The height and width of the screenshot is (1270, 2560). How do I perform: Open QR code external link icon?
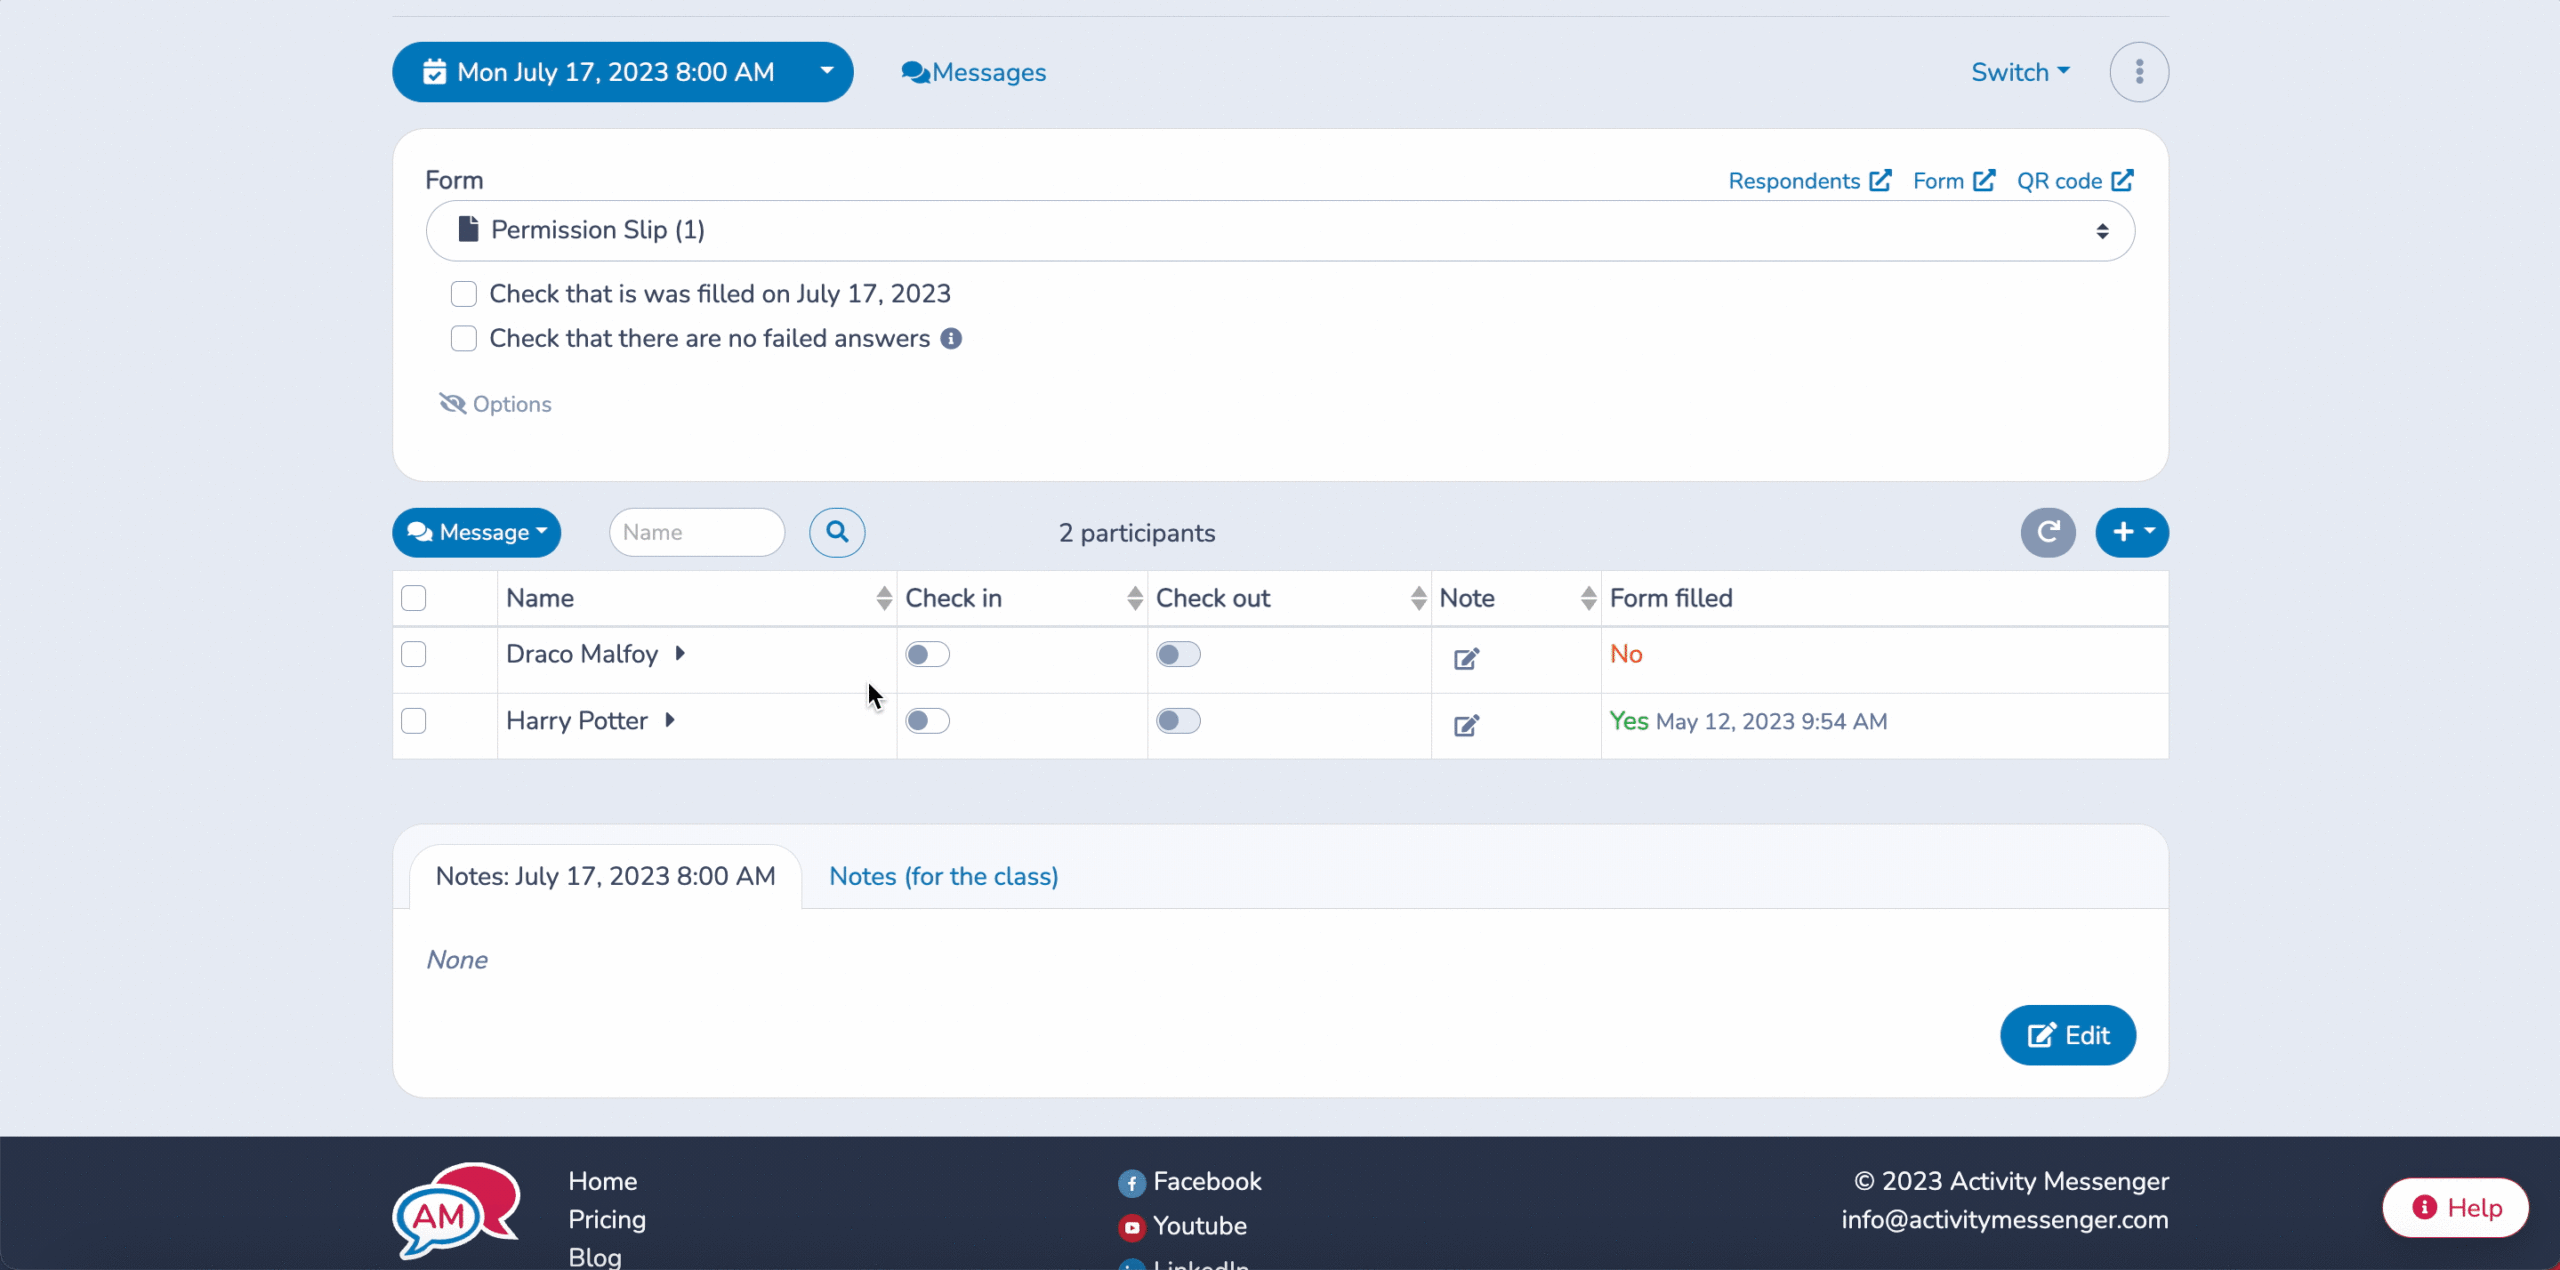[2122, 181]
